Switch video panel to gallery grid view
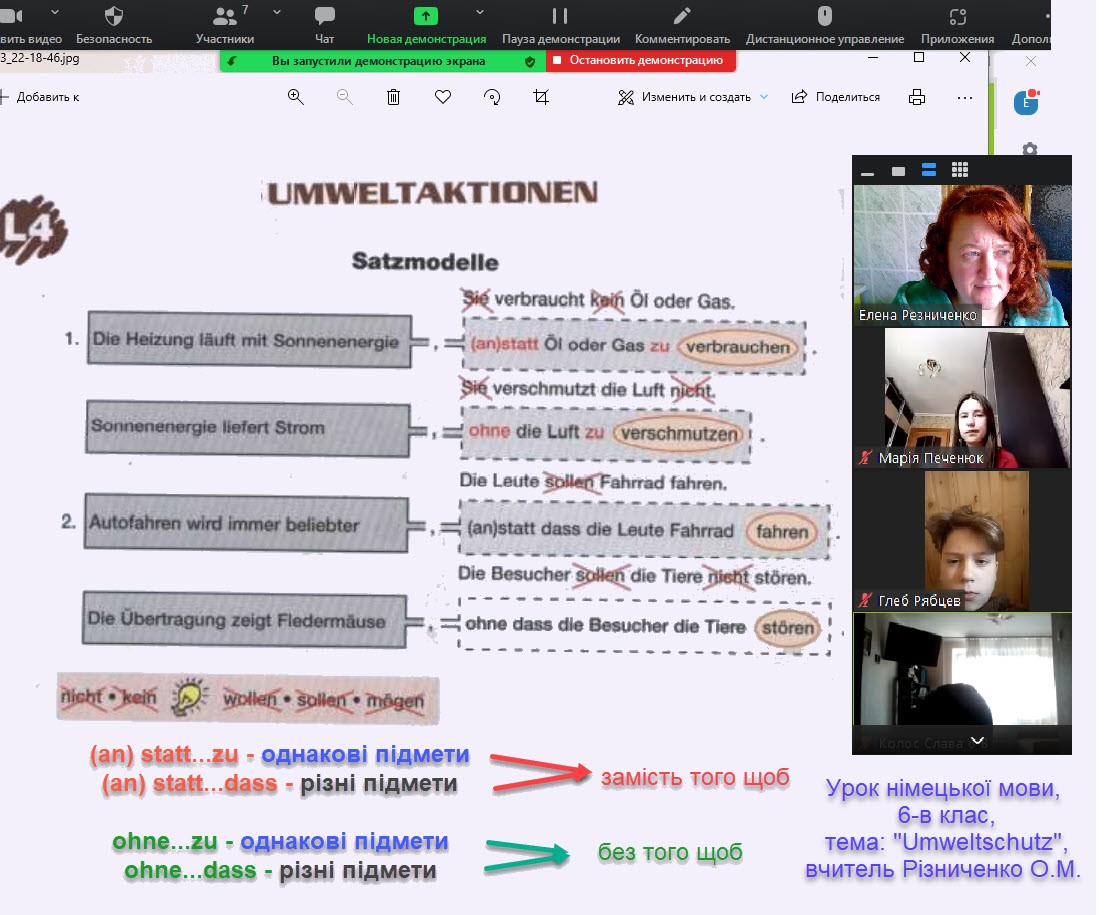The height and width of the screenshot is (915, 1117). (959, 170)
